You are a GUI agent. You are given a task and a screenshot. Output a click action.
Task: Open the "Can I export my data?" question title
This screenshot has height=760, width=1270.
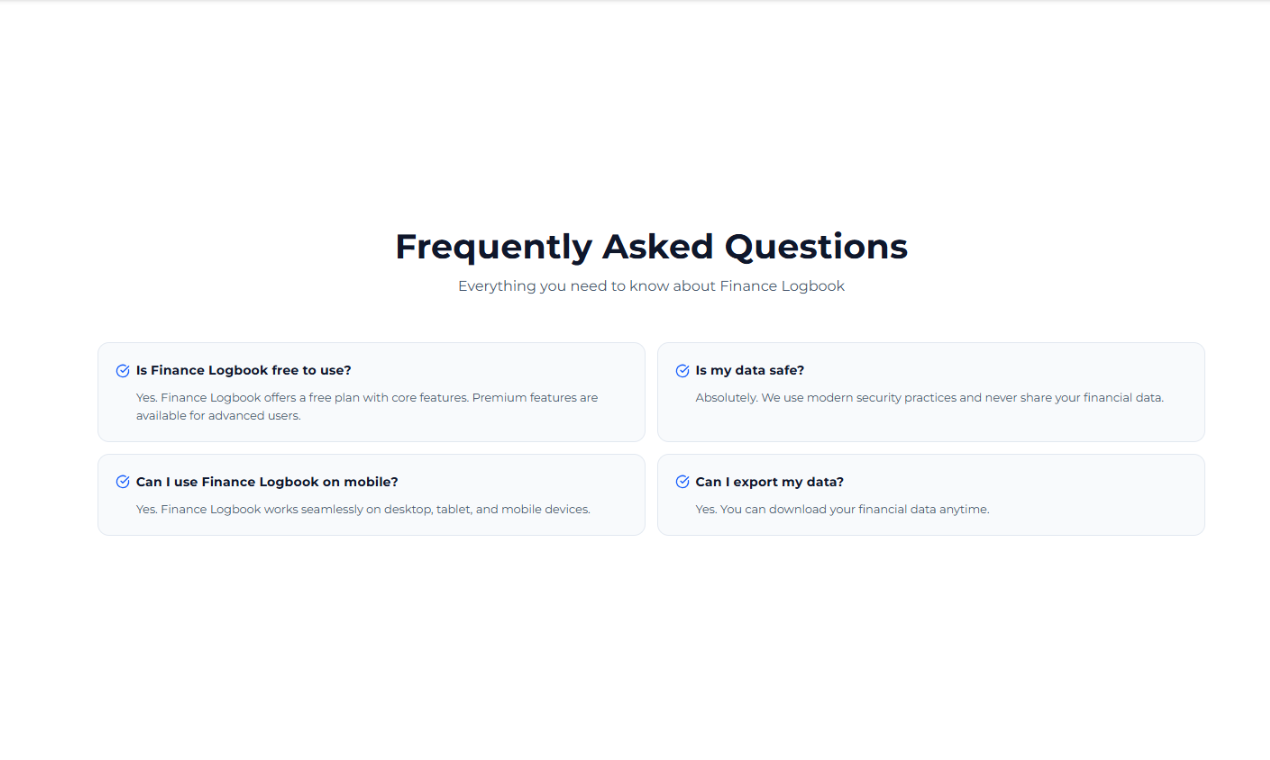(770, 482)
